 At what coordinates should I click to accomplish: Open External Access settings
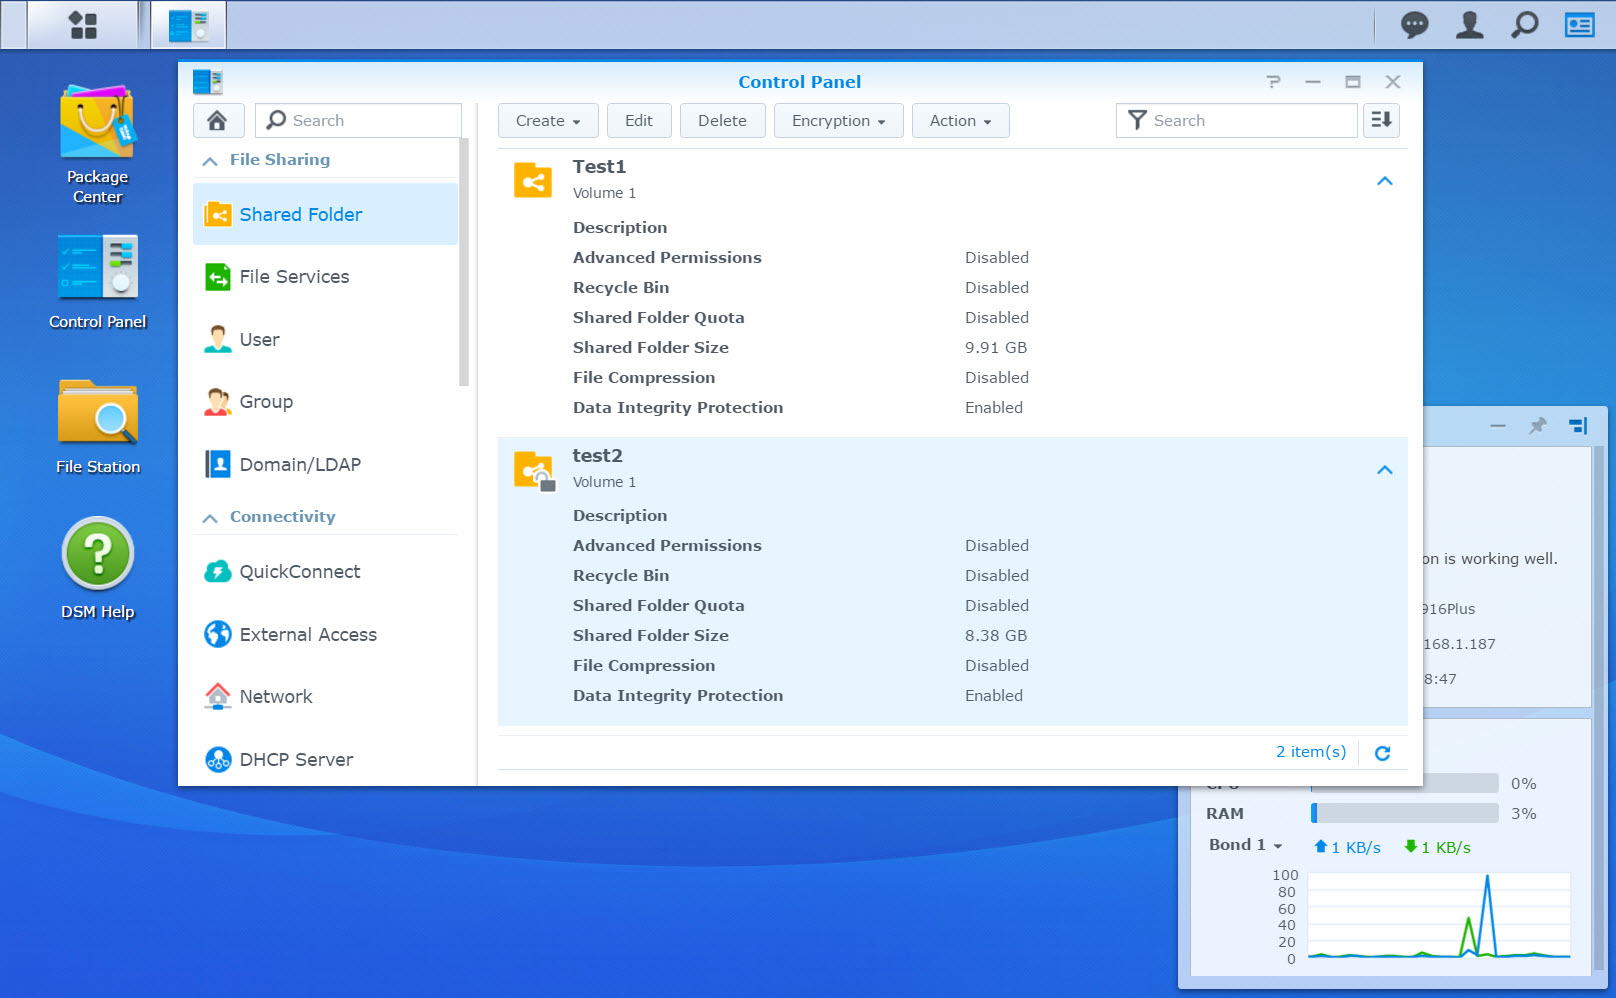[325, 635]
